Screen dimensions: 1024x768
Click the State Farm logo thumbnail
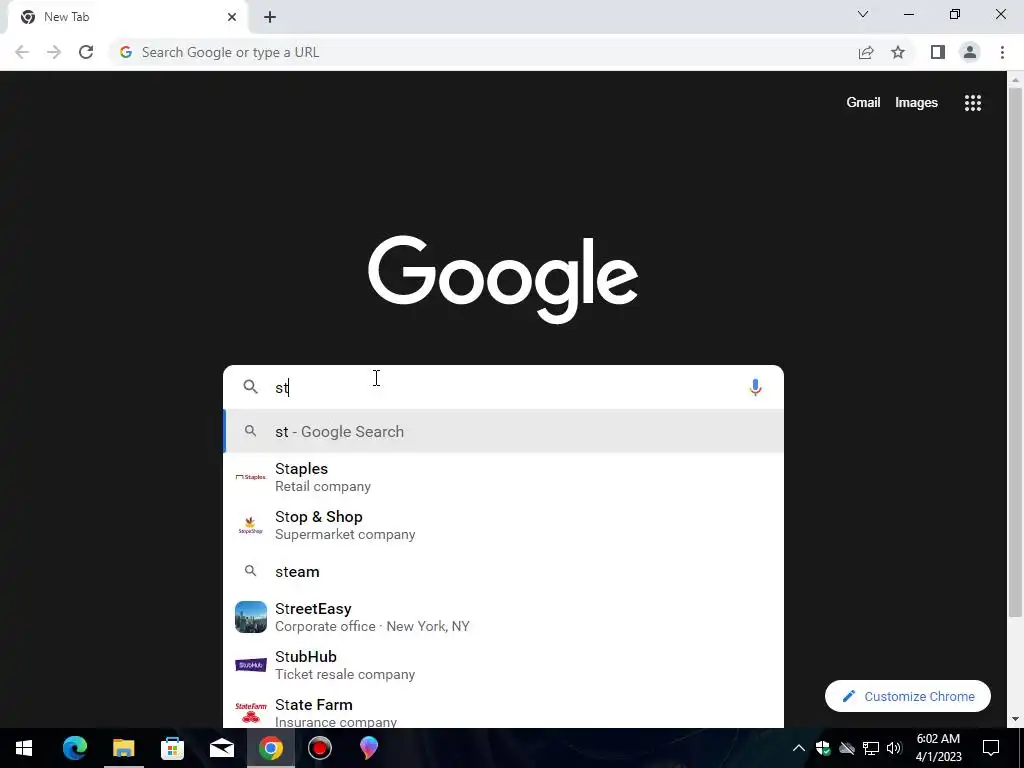coord(251,713)
